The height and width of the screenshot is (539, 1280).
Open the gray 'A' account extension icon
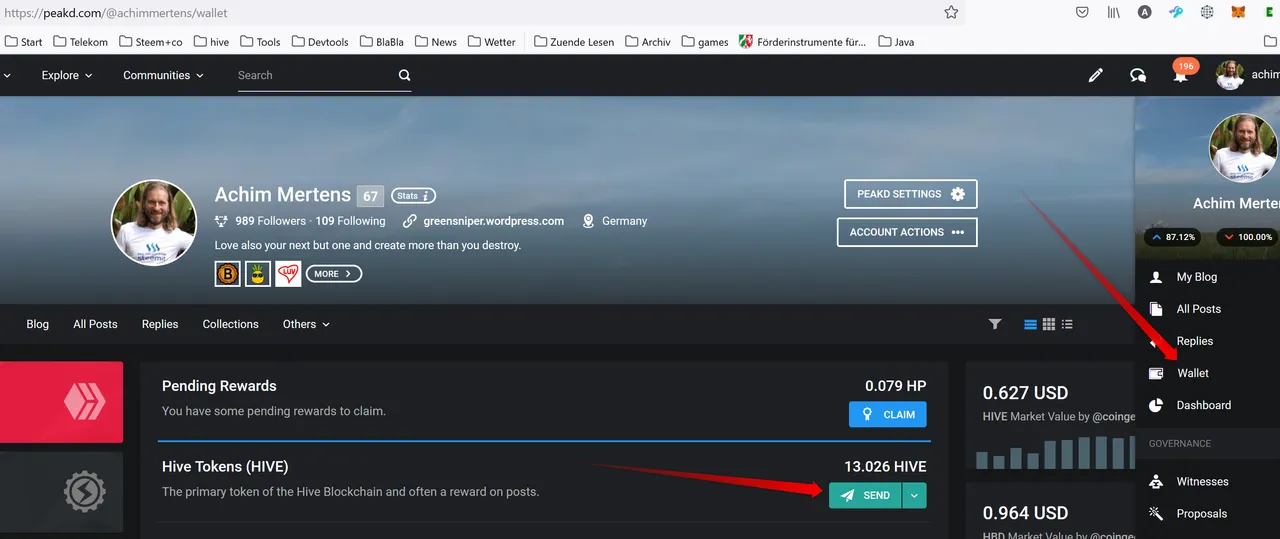pos(1145,13)
